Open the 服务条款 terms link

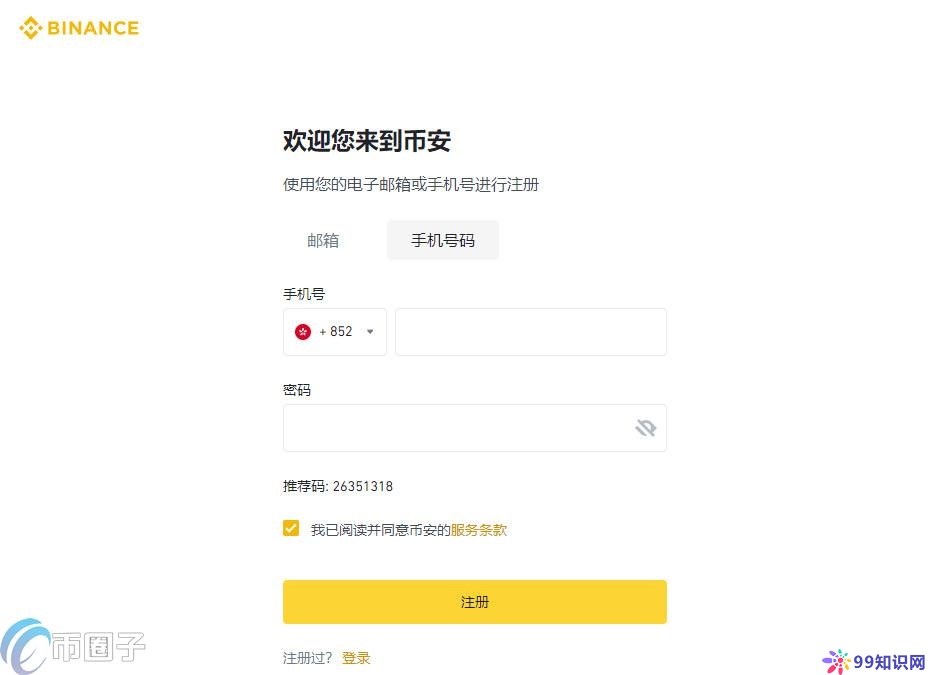(x=479, y=530)
